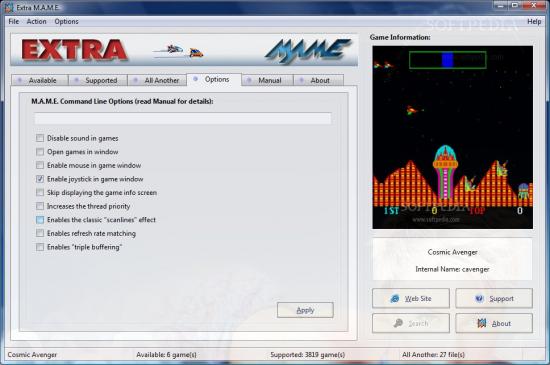
Task: Open the Options menu
Action: point(66,21)
